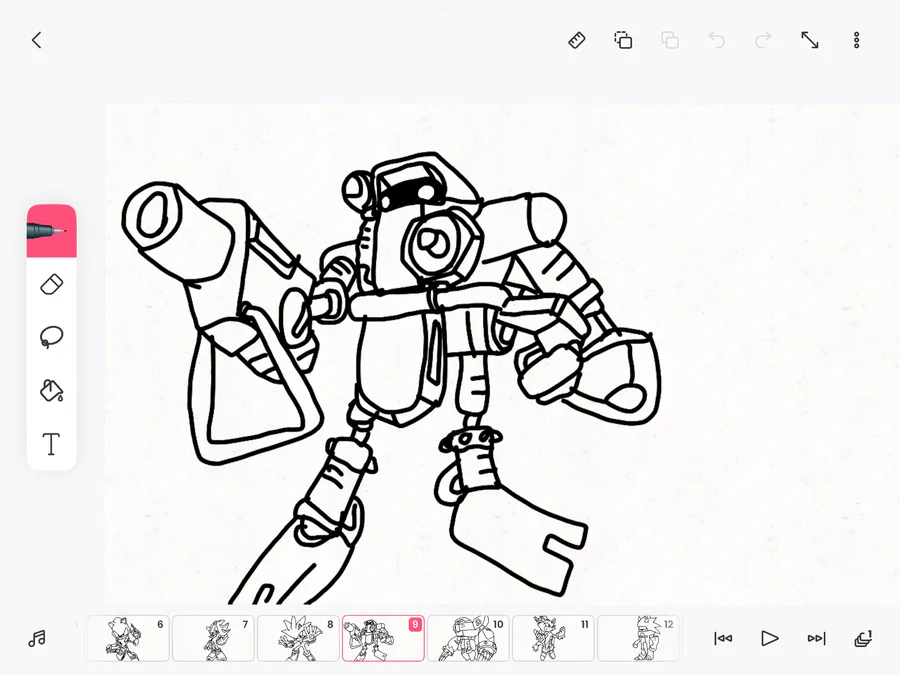900x675 pixels.
Task: Jump to the first frame
Action: coord(723,638)
